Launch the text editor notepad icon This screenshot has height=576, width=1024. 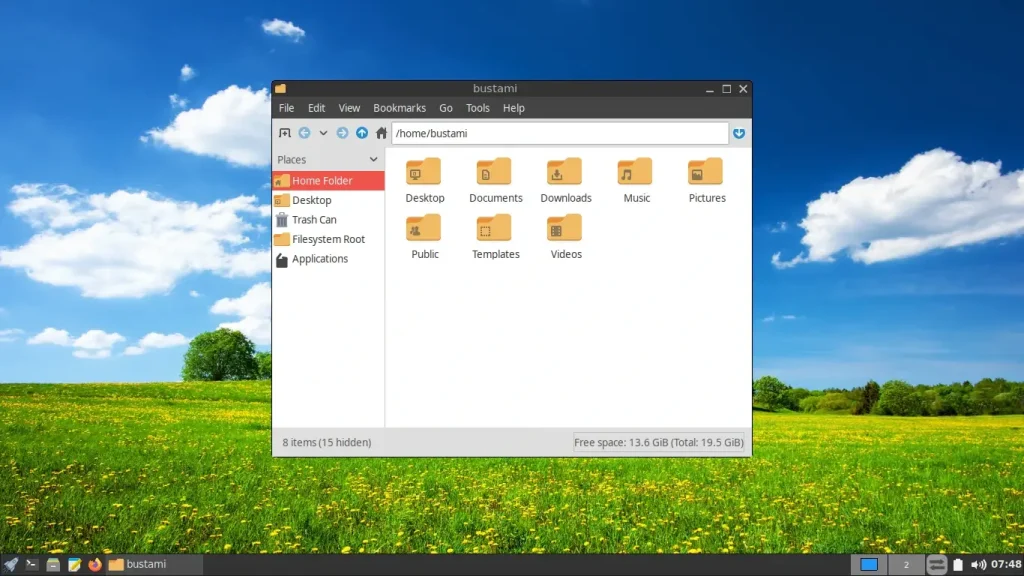(74, 564)
